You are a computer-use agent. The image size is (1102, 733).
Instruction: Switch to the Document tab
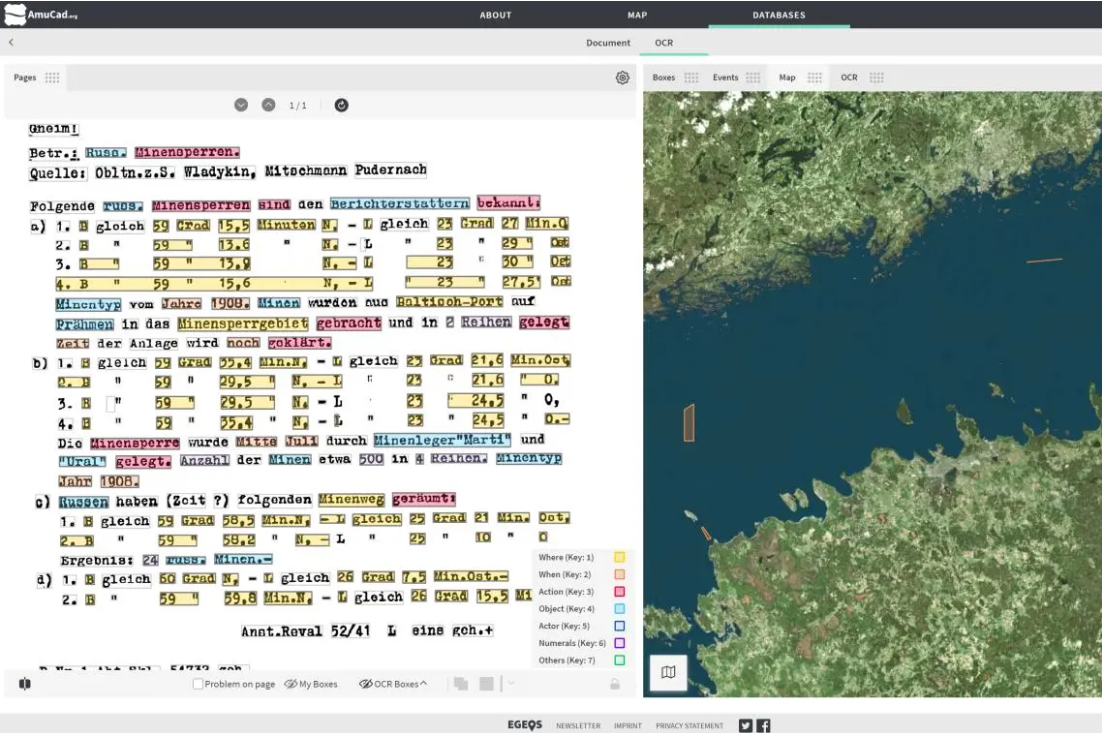[x=608, y=43]
